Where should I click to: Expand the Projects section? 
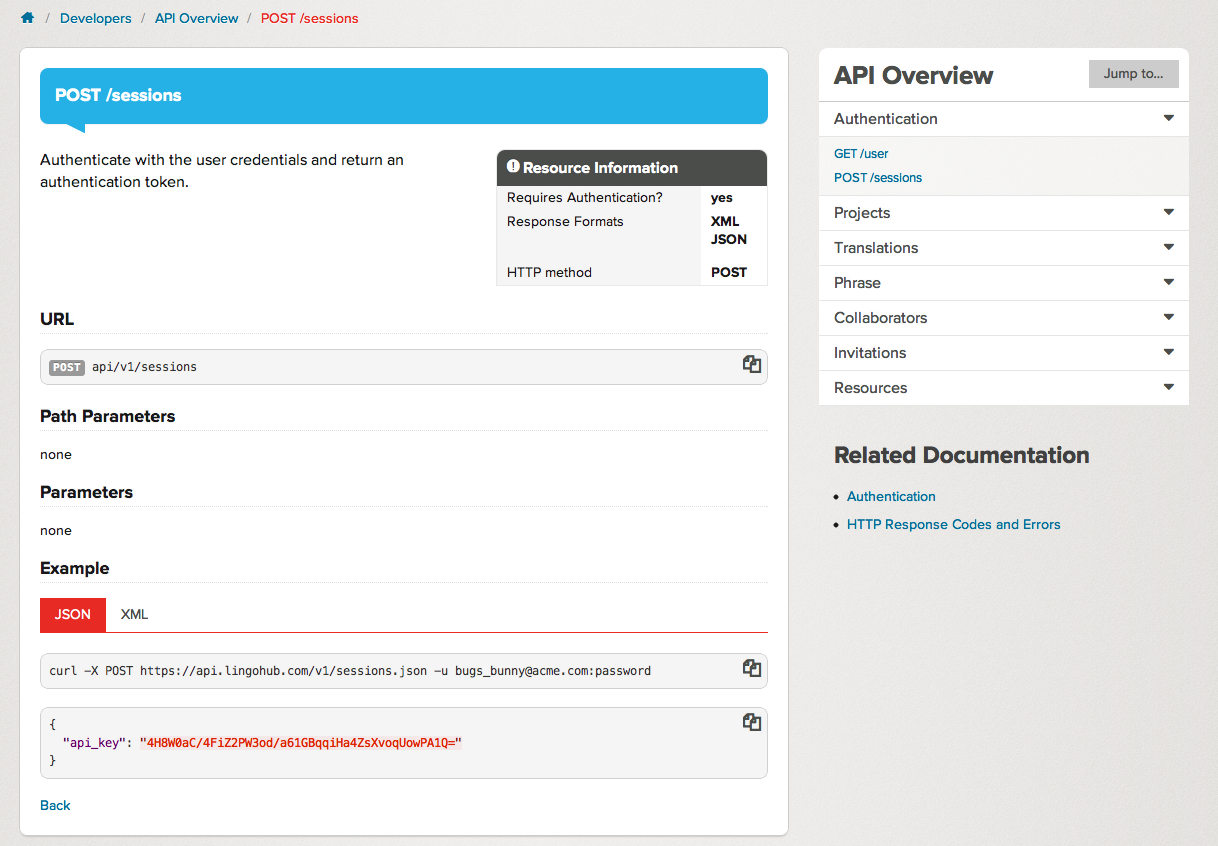tap(1168, 213)
